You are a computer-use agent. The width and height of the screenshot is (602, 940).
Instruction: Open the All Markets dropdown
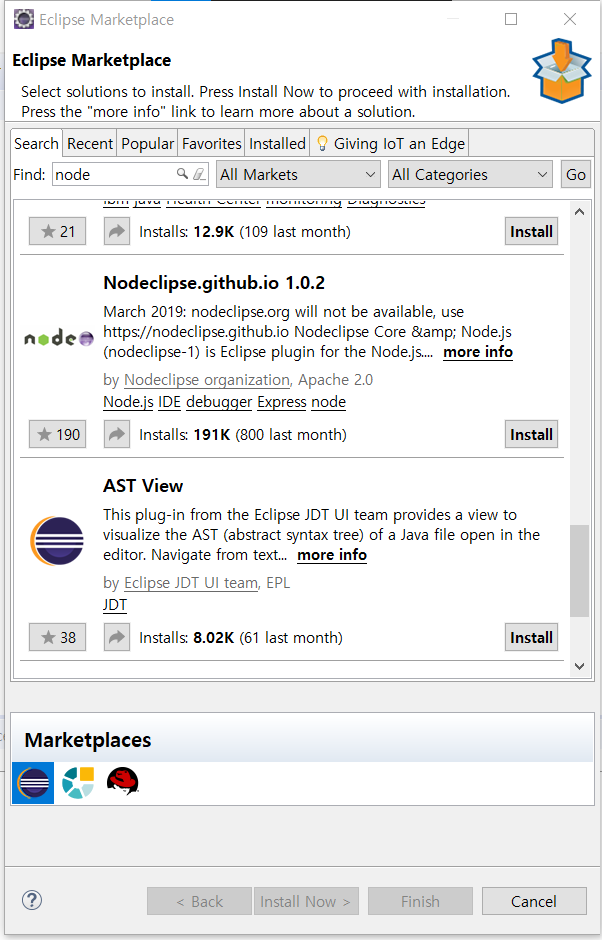298,174
